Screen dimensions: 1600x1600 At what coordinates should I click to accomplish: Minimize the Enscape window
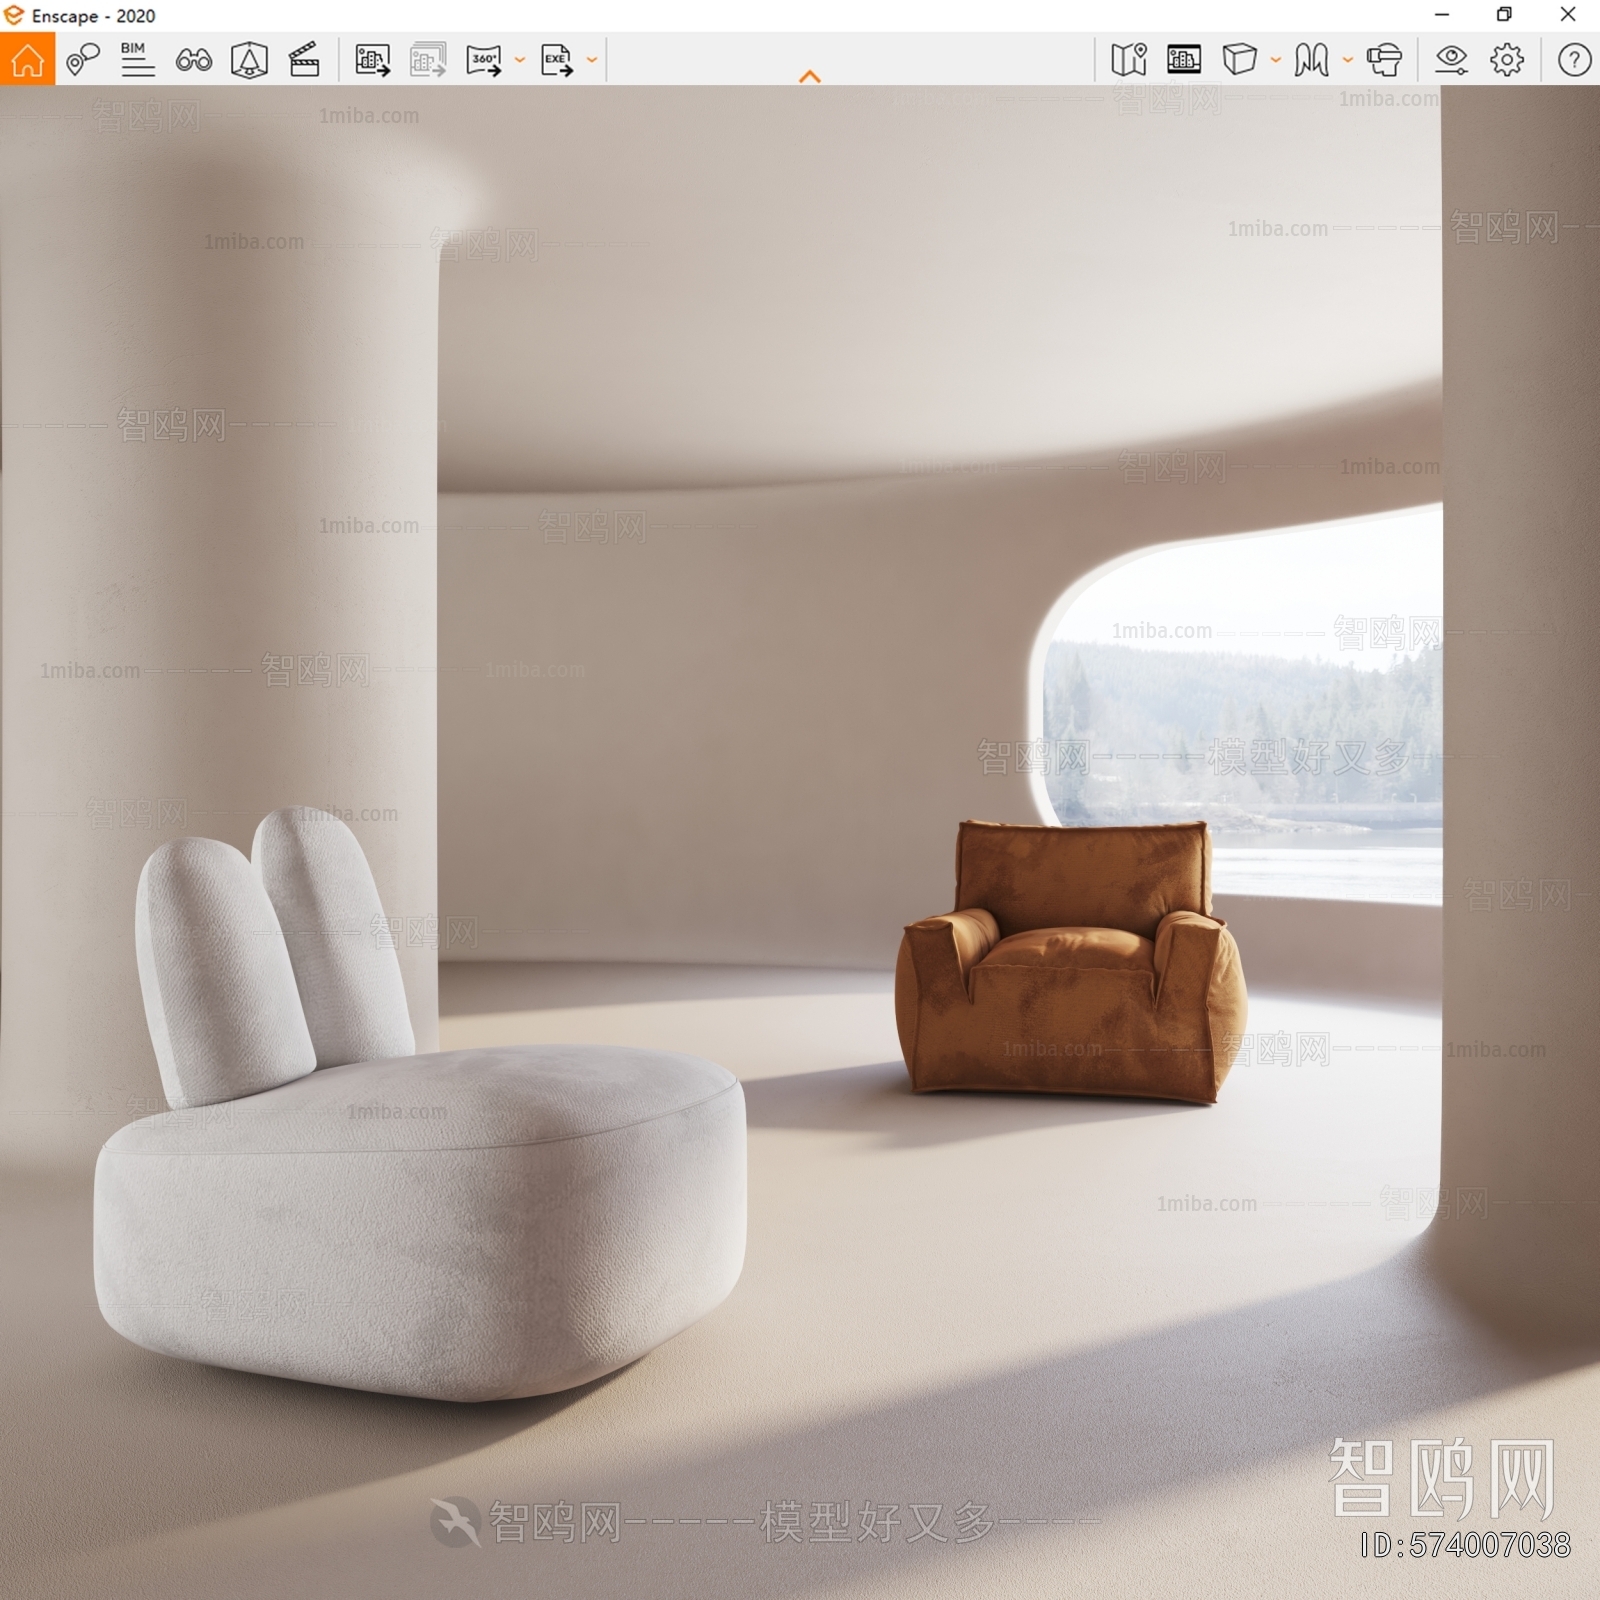pyautogui.click(x=1442, y=15)
